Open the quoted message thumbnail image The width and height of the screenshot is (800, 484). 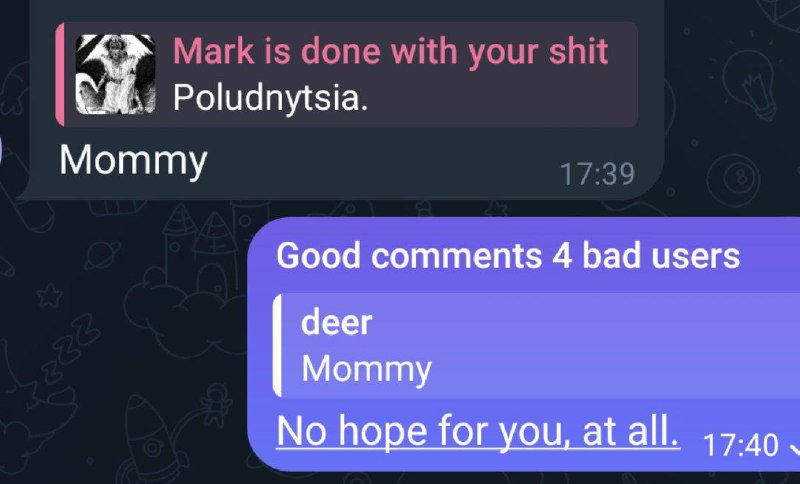pyautogui.click(x=115, y=74)
